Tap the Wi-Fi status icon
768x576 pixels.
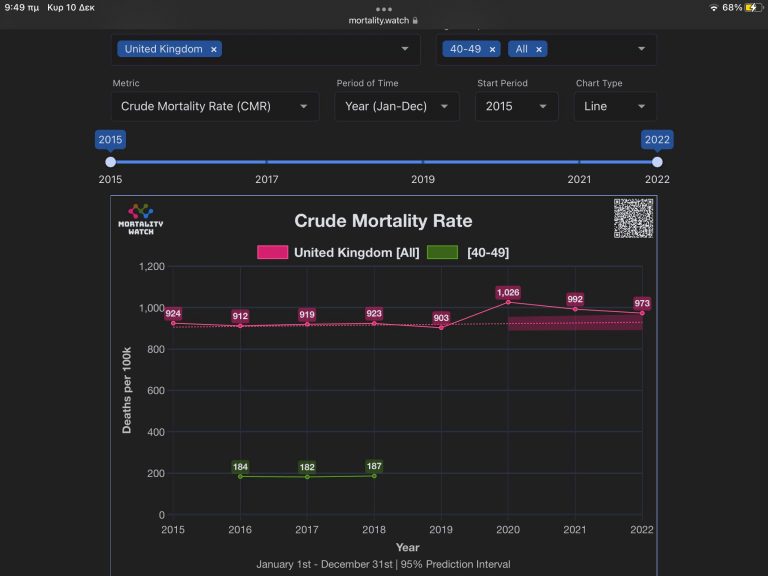click(713, 7)
